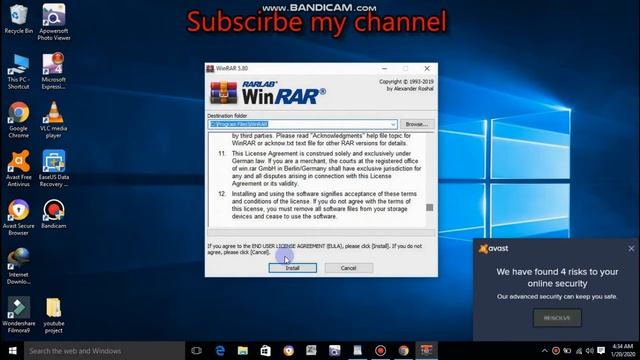The image size is (640, 360).
Task: Select the EaseUS Data Recovery icon
Action: click(53, 169)
